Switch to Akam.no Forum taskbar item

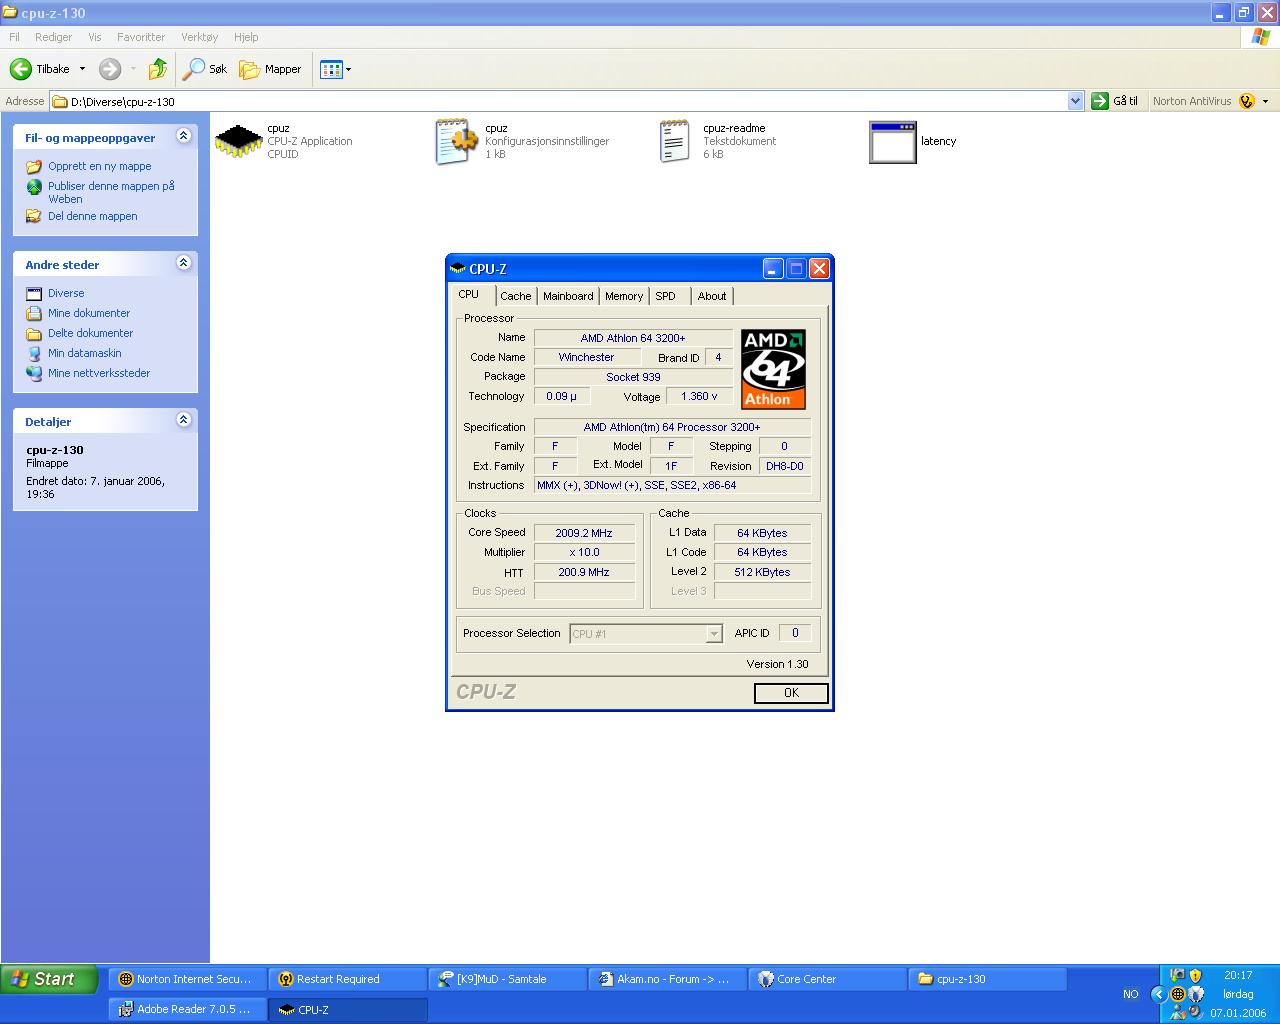[x=668, y=979]
